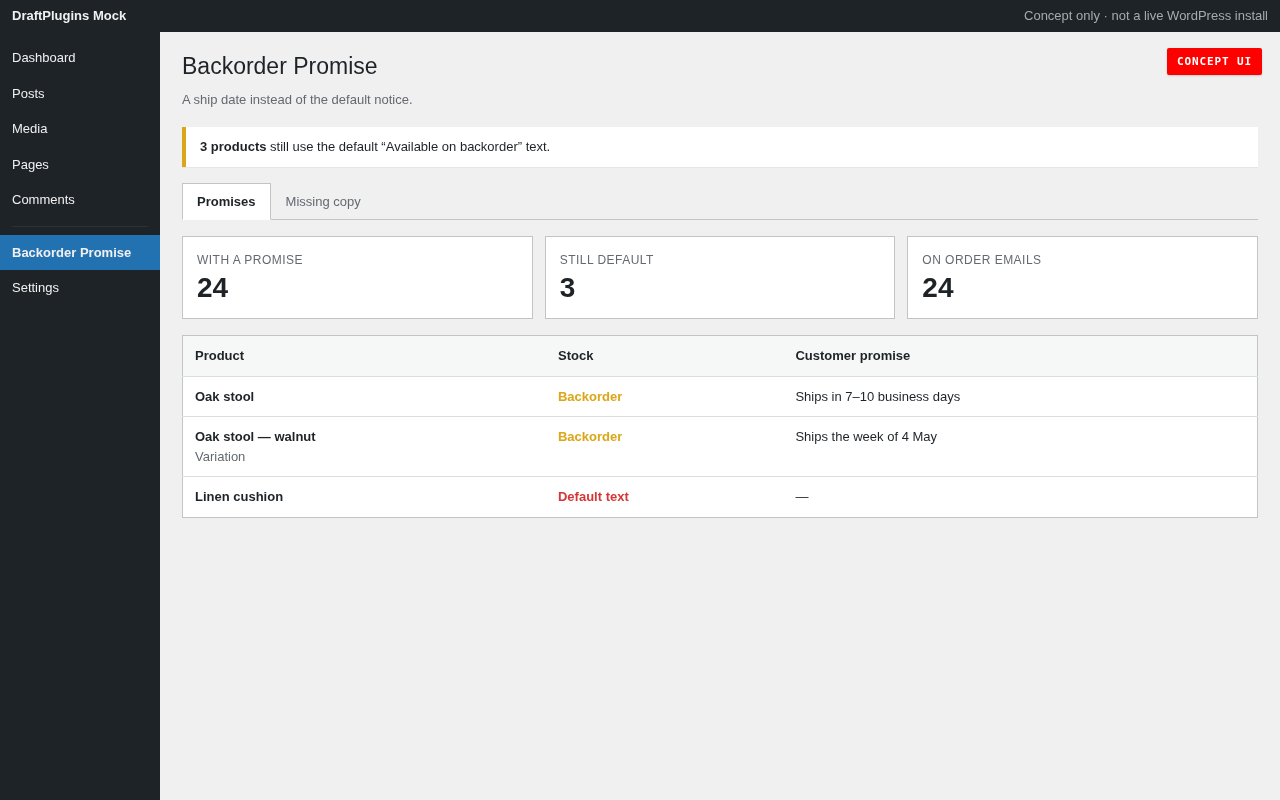The height and width of the screenshot is (800, 1280).
Task: Click the On Order Emails stat card
Action: pos(1082,278)
